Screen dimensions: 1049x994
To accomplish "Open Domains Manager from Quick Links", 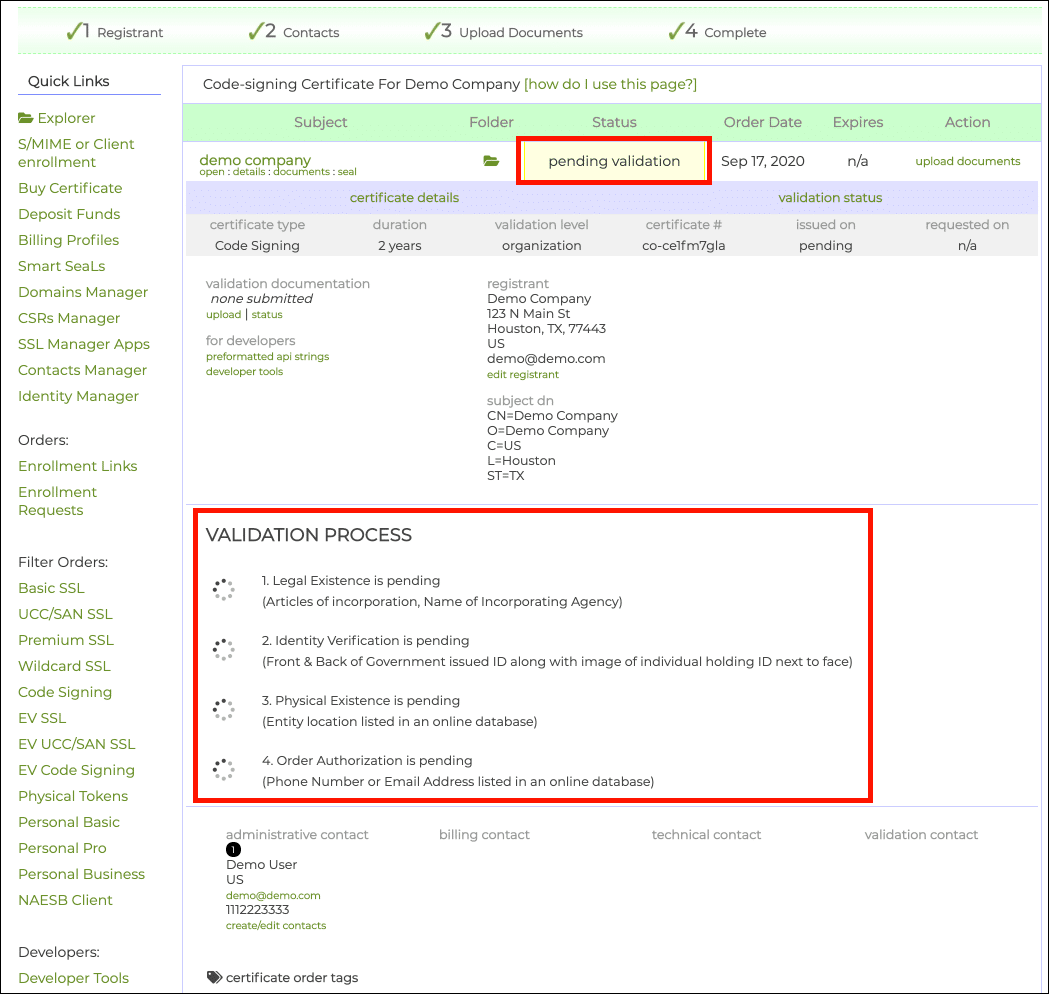I will pos(83,292).
